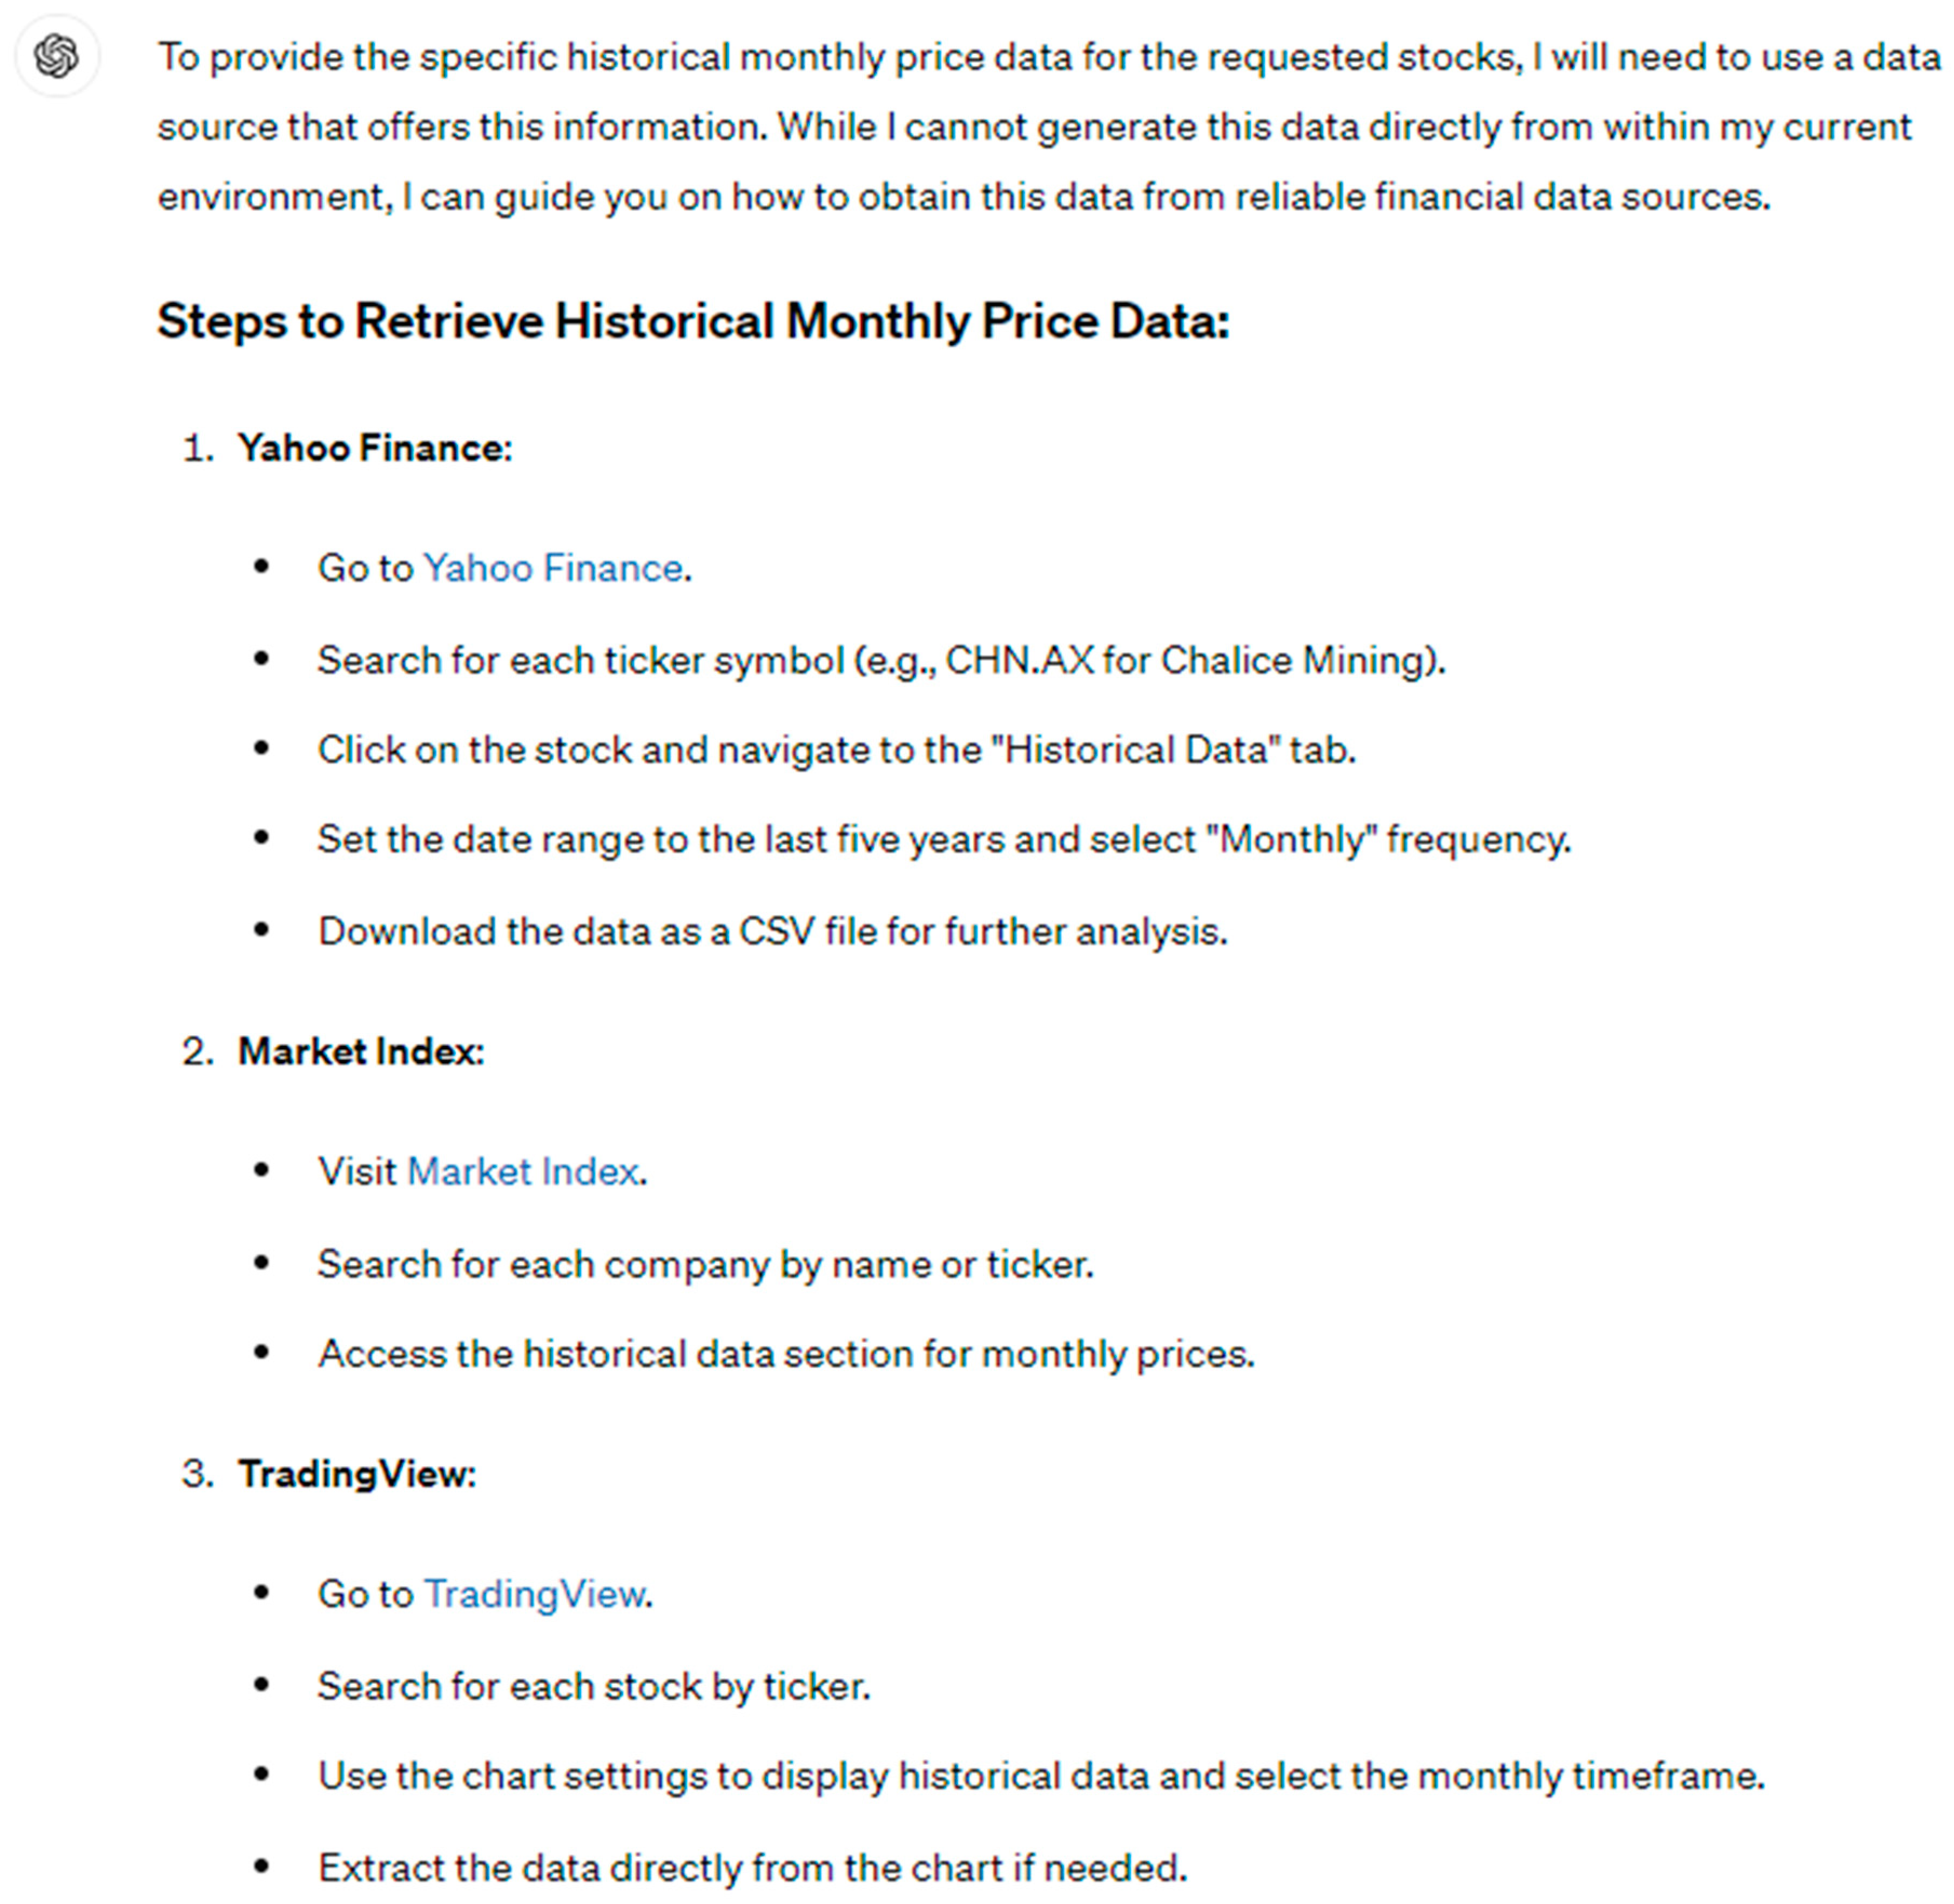Viewport: 1954px width, 1904px height.
Task: Click the 'Set the date range' bullet
Action: pos(943,839)
